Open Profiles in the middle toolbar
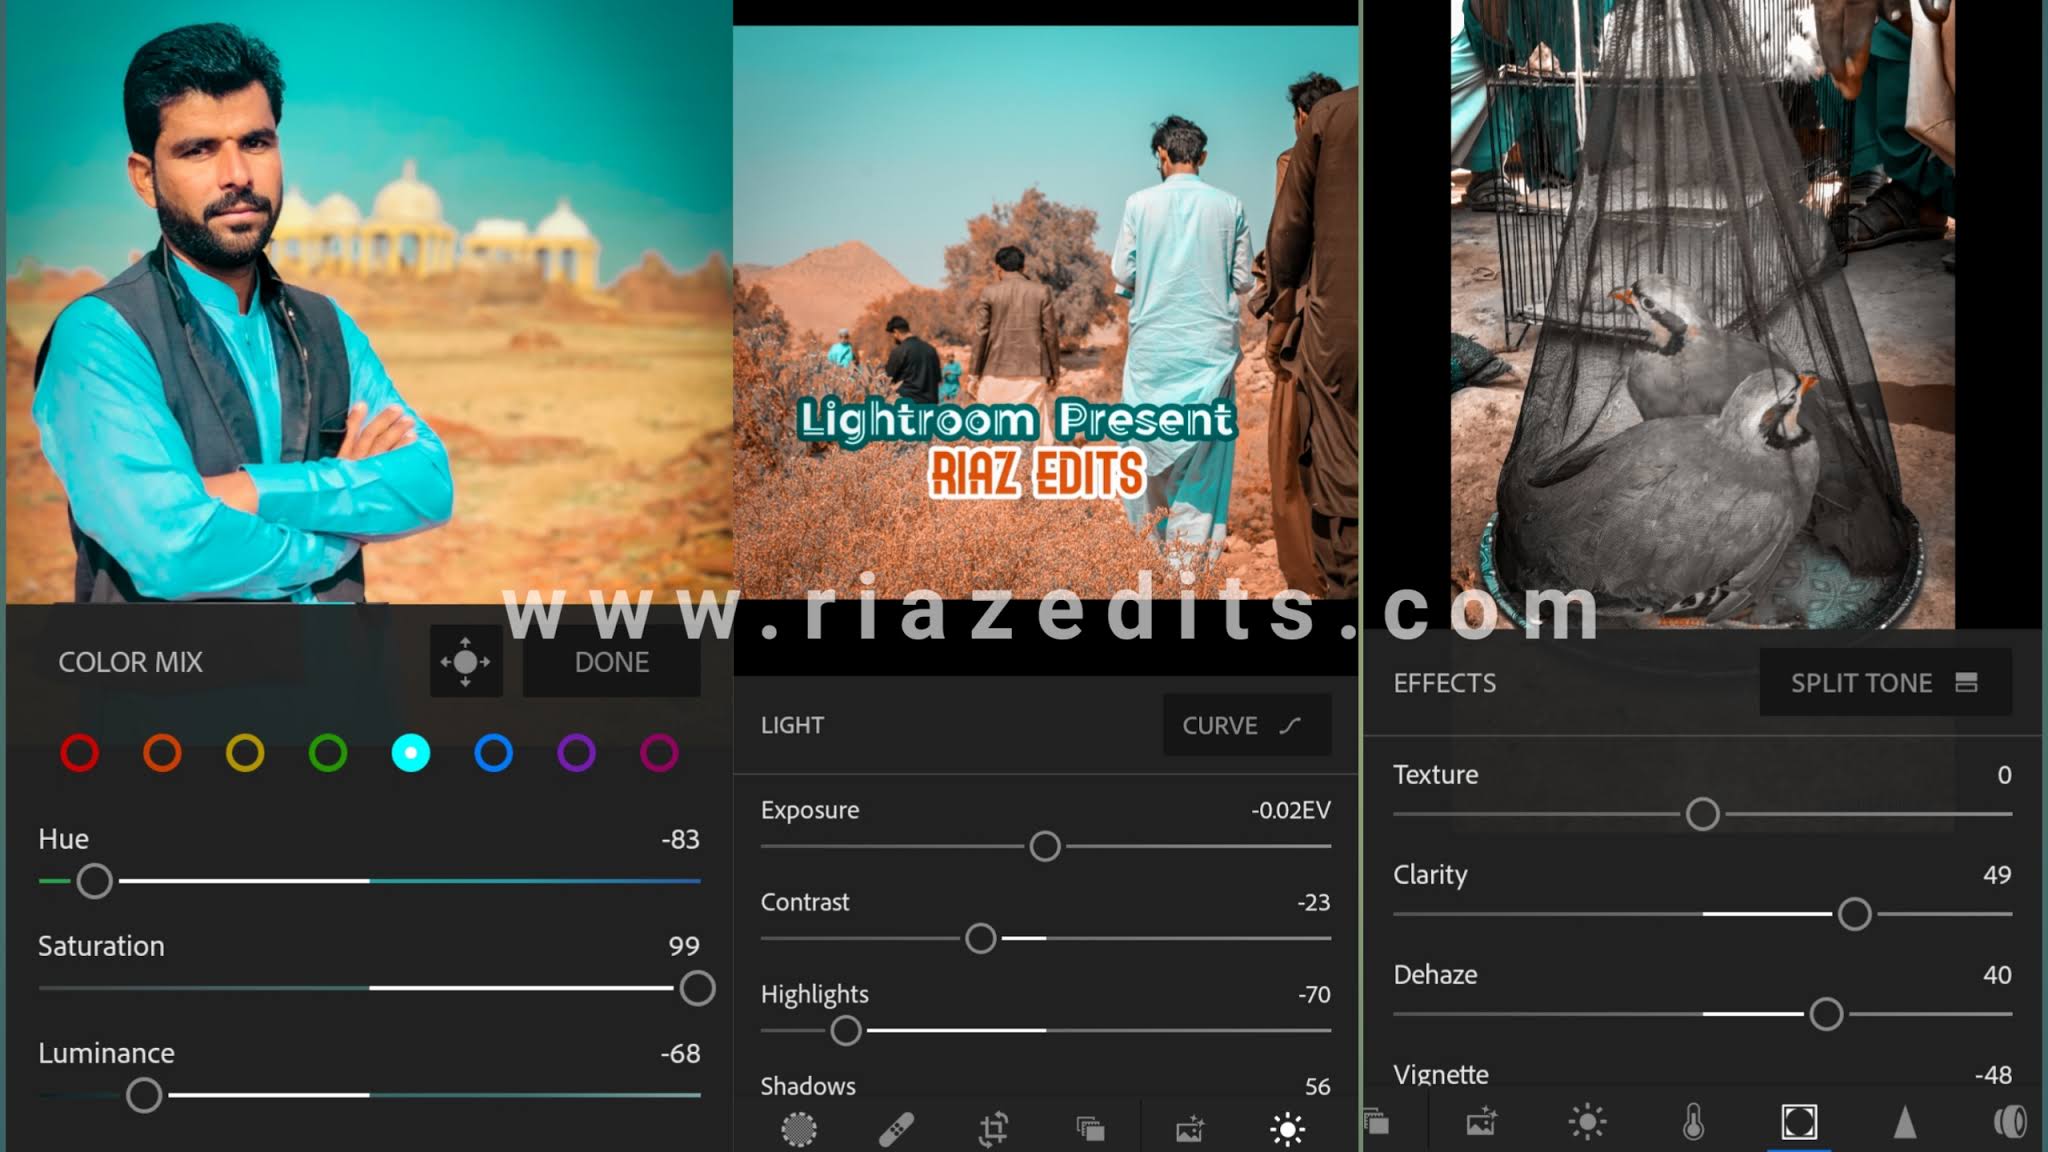This screenshot has width=2048, height=1152. 1090,1130
